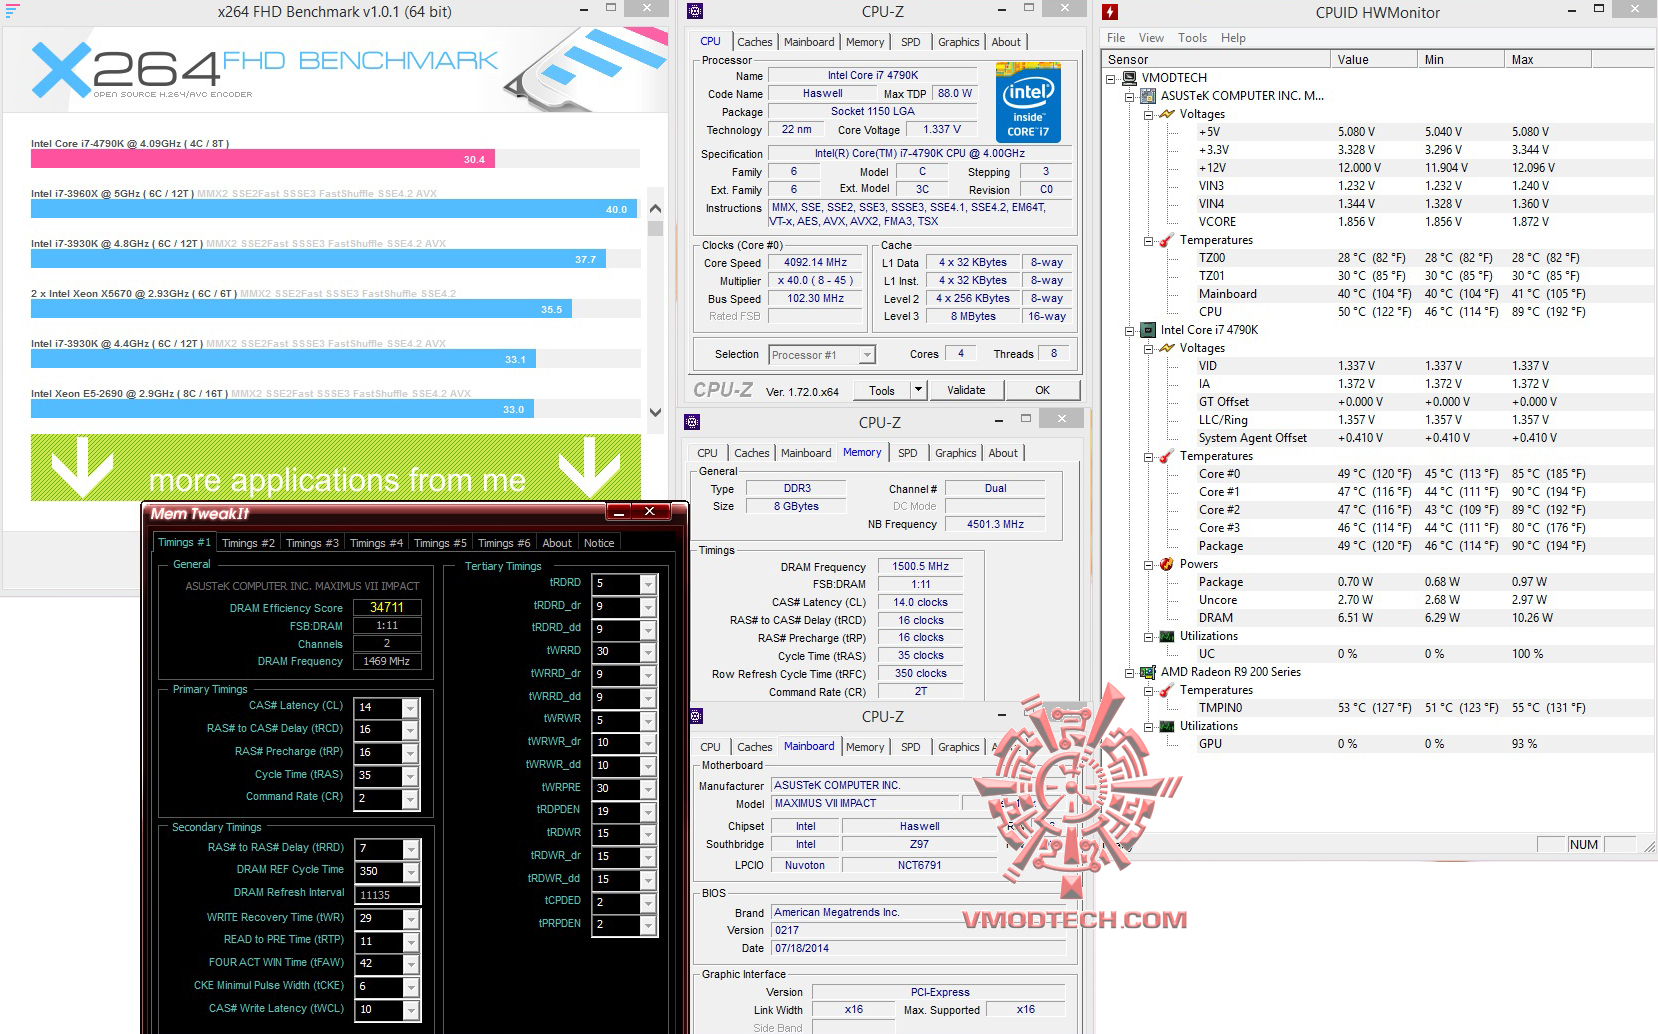Click the up arrow of the x264 results scrollbar

pos(656,209)
